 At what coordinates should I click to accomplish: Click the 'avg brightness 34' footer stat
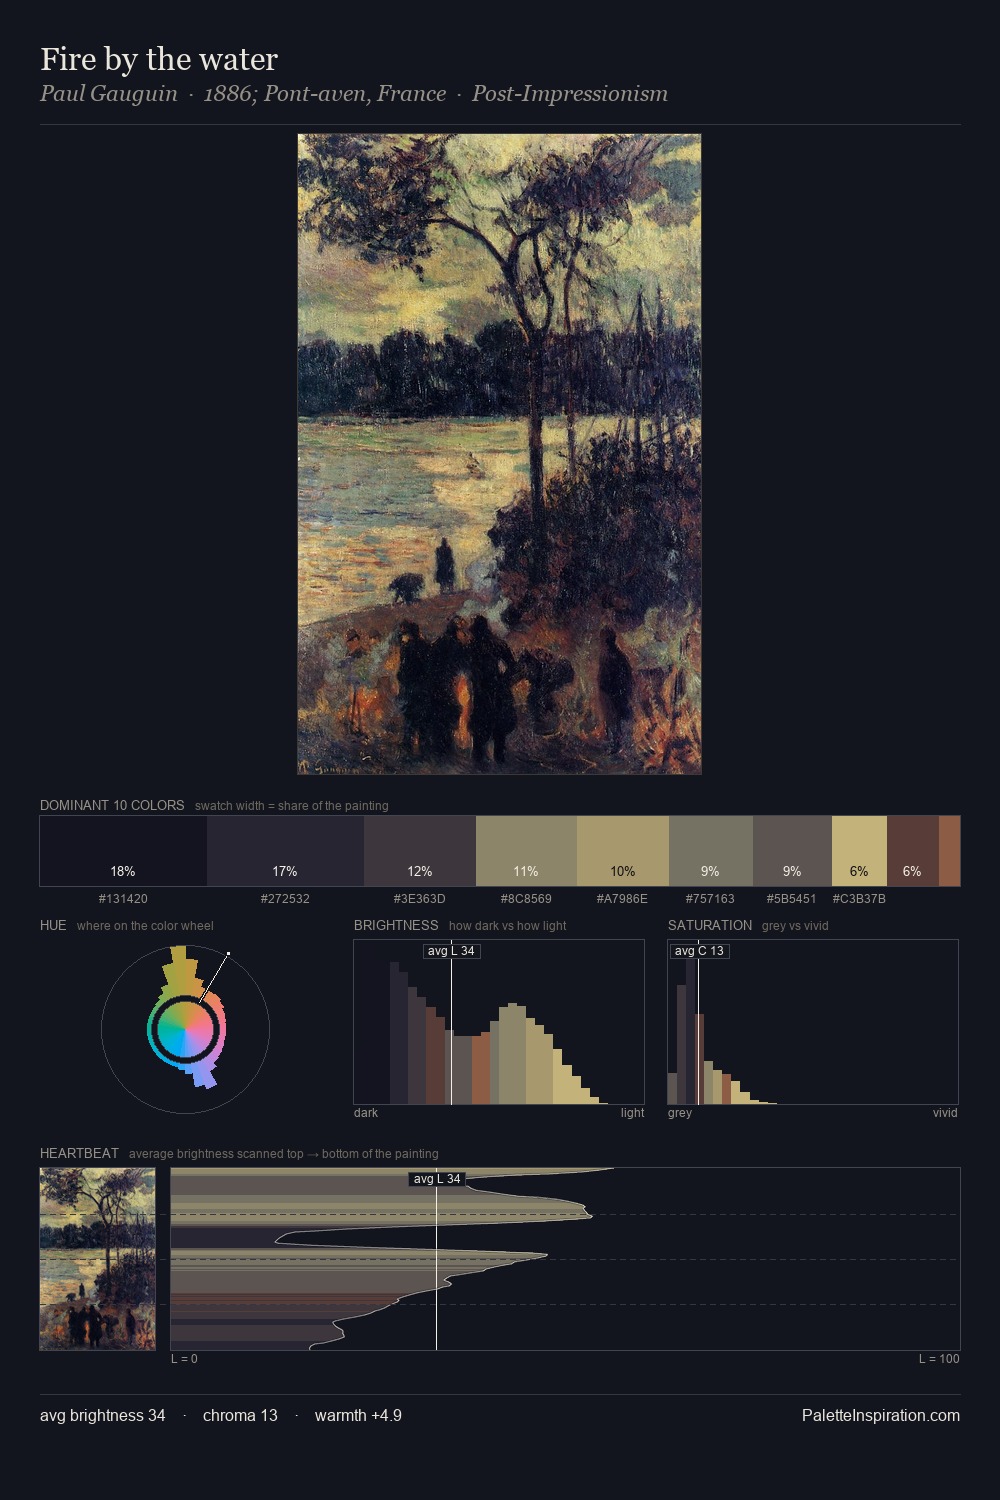tap(103, 1415)
